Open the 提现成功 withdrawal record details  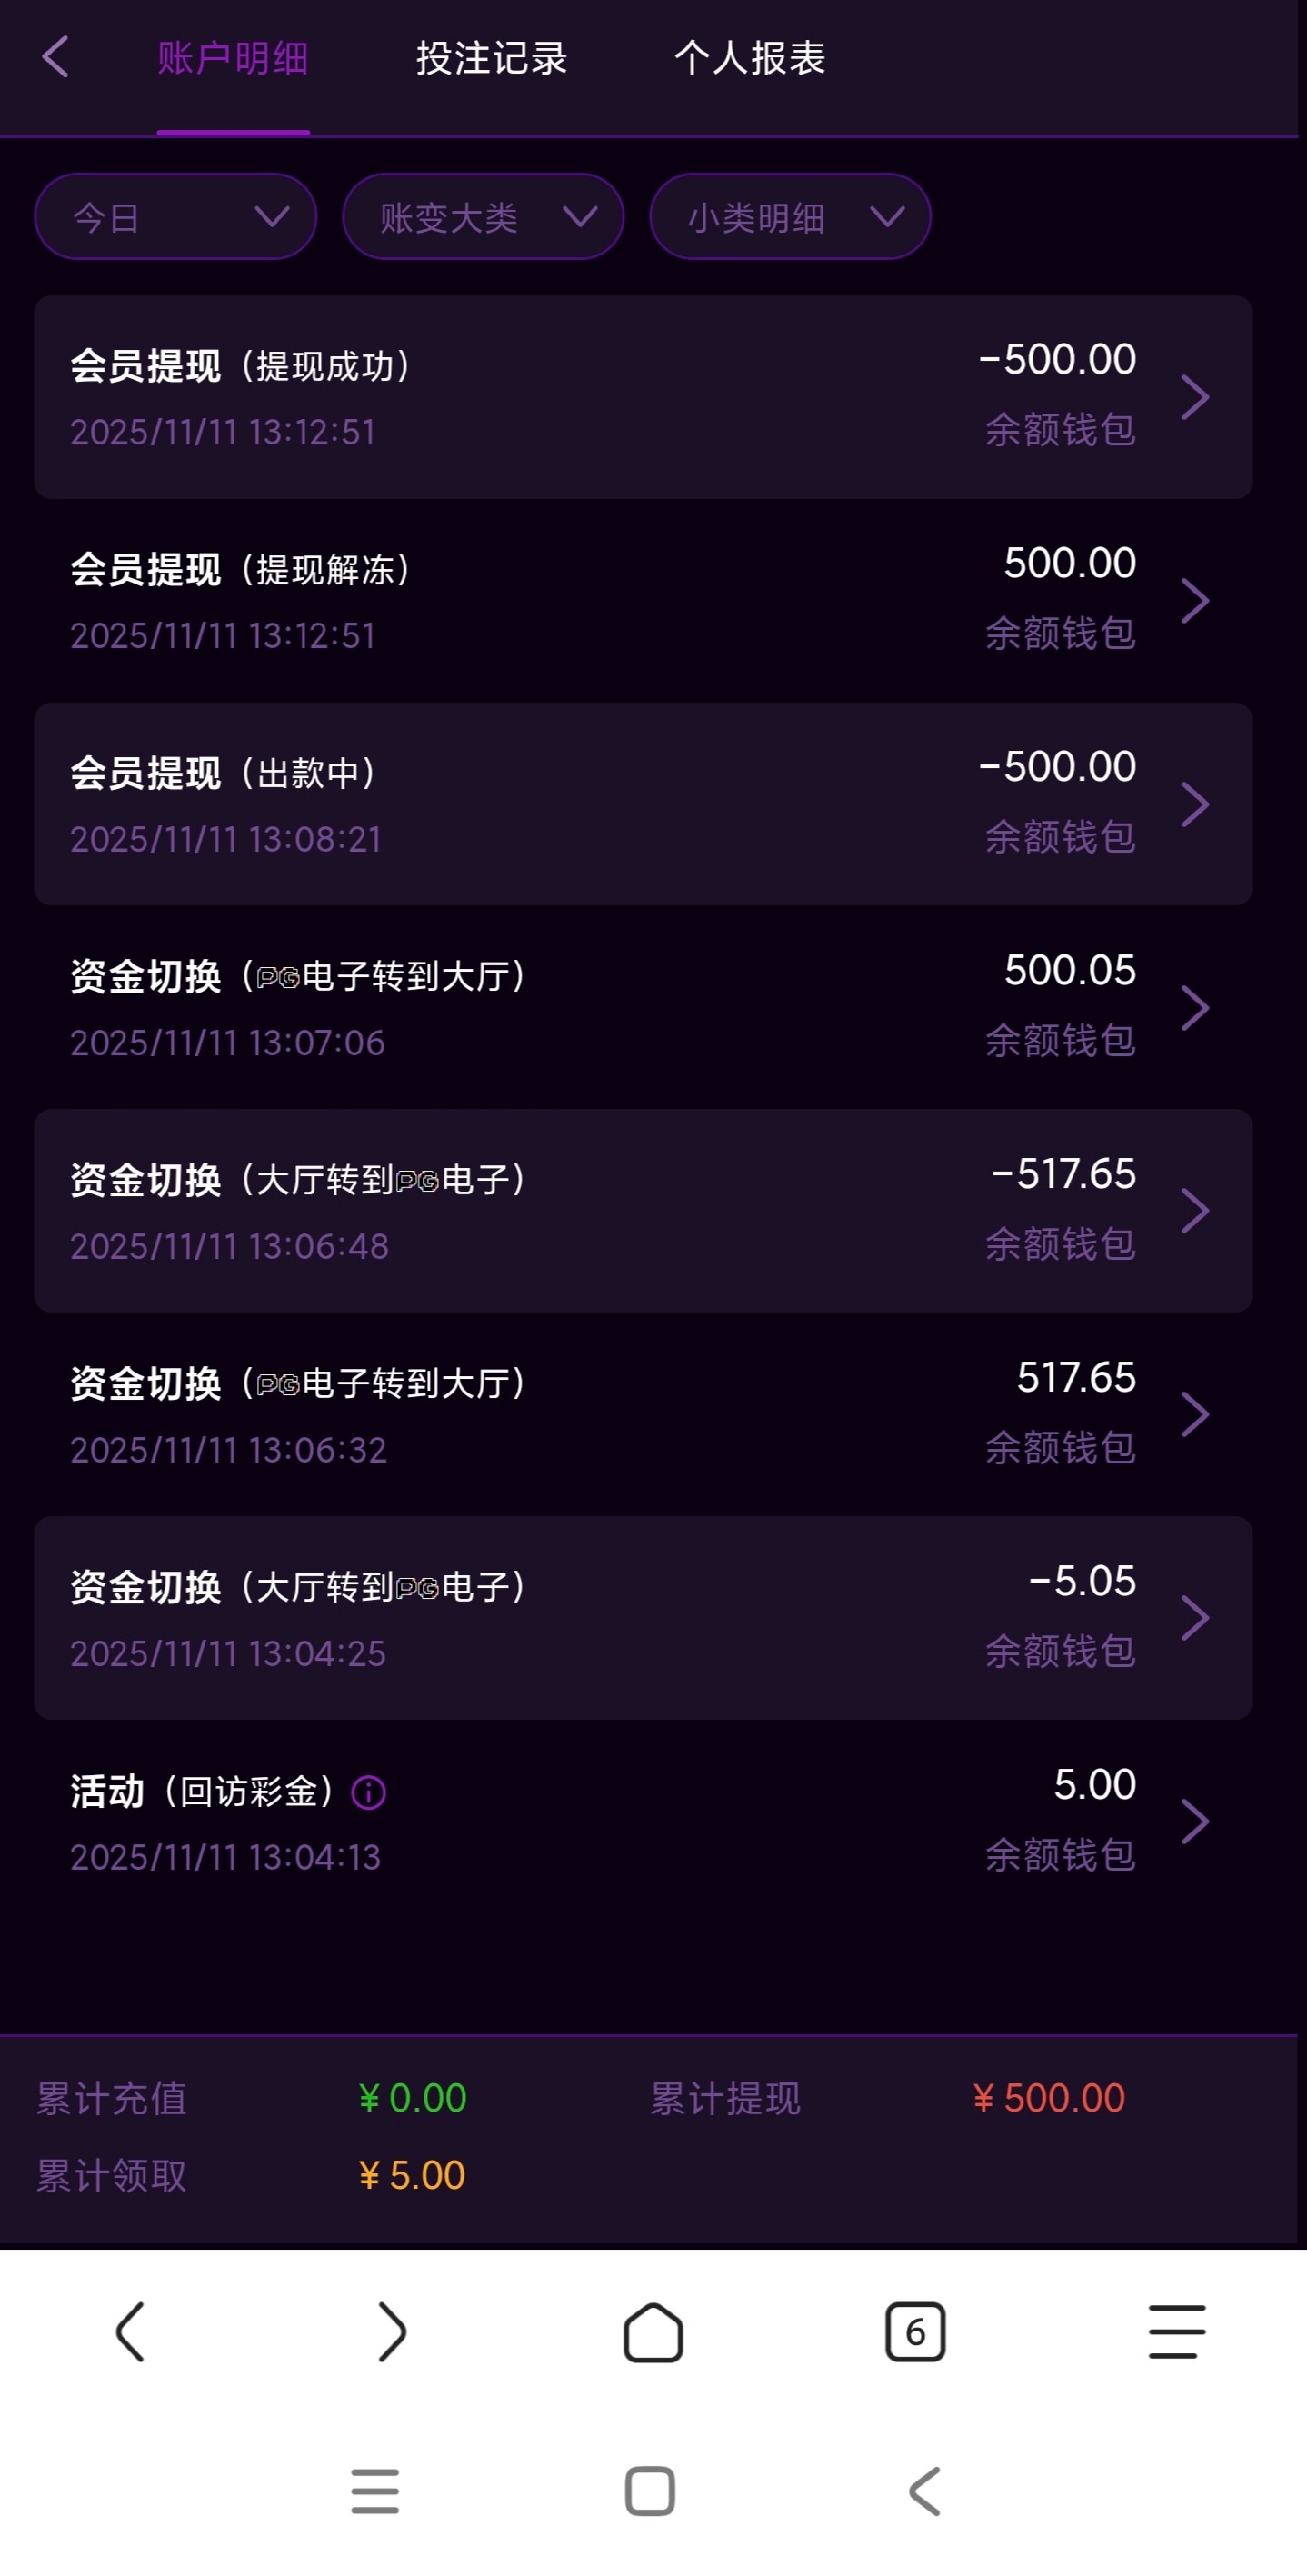pos(643,397)
